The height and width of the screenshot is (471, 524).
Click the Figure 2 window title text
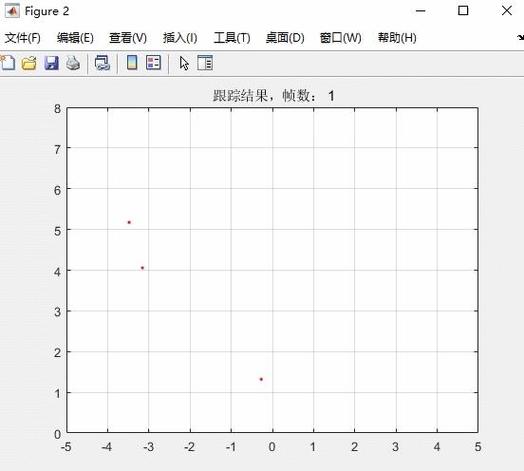pos(47,11)
